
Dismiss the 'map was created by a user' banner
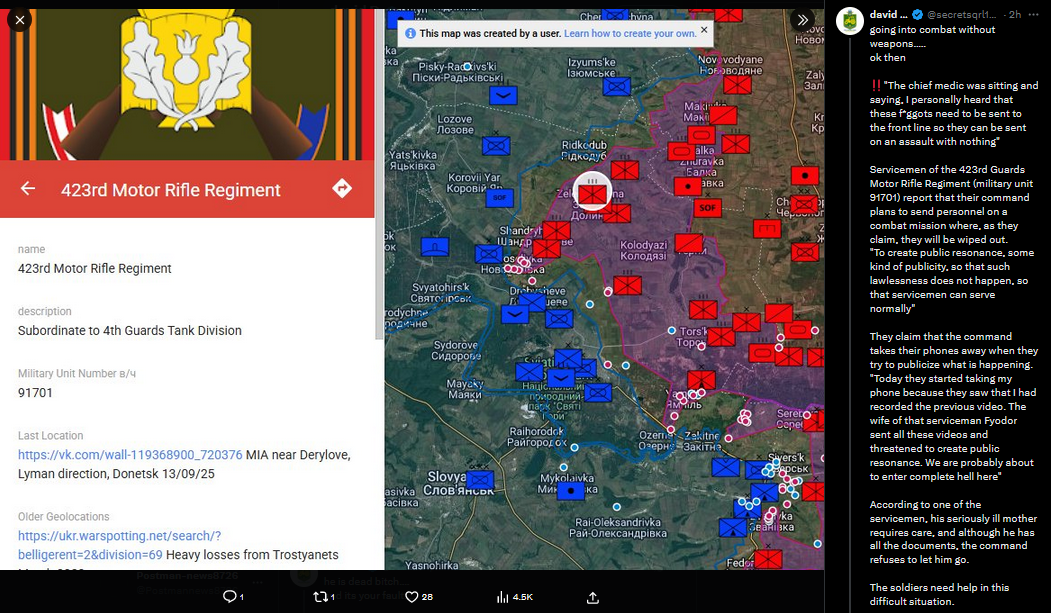(x=704, y=29)
